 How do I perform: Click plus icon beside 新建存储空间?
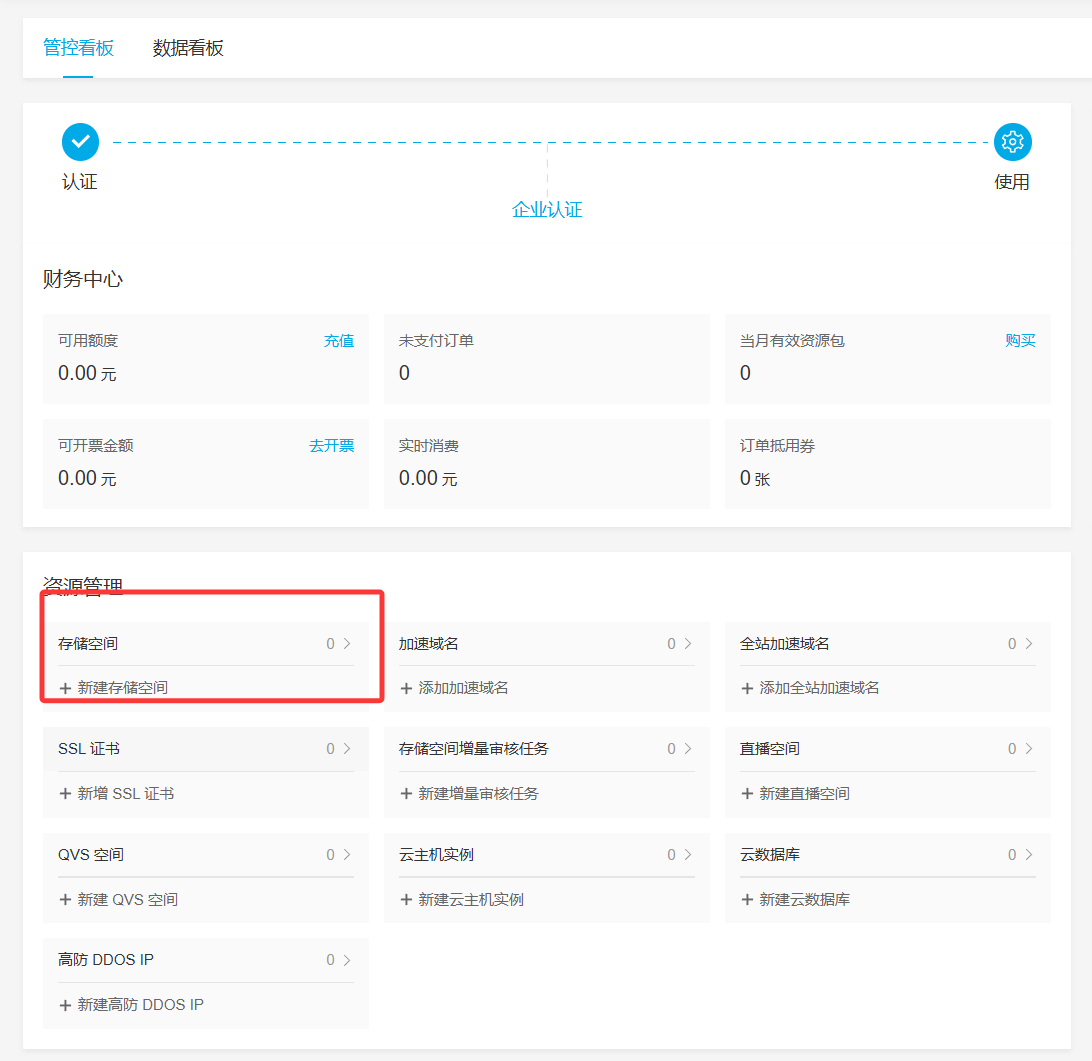tap(65, 688)
